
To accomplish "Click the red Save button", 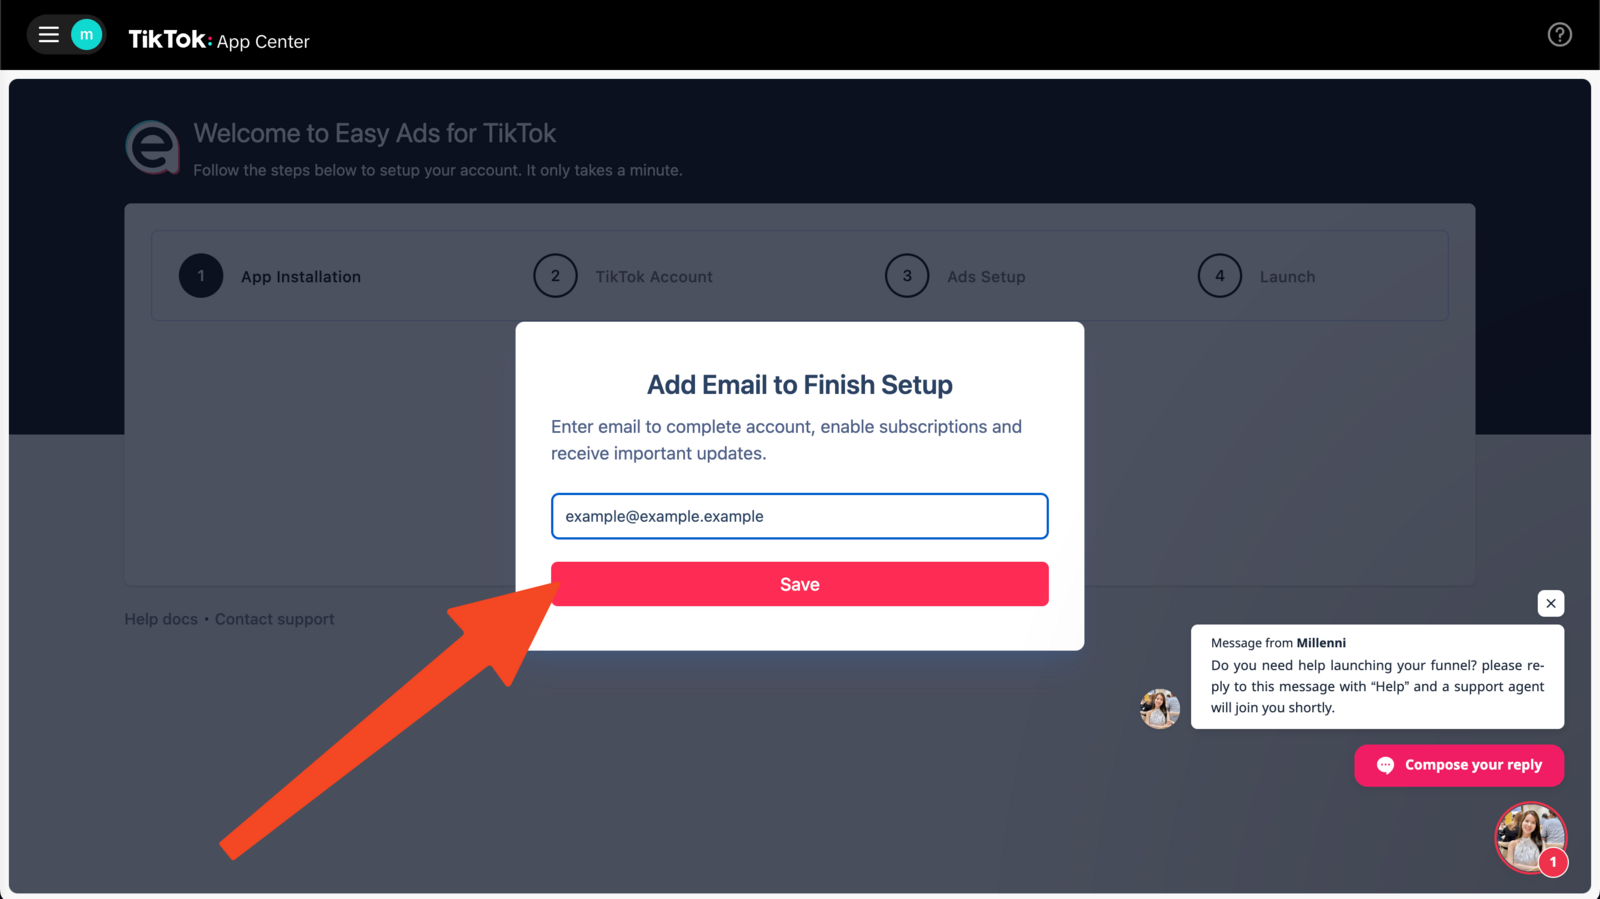I will tap(799, 584).
